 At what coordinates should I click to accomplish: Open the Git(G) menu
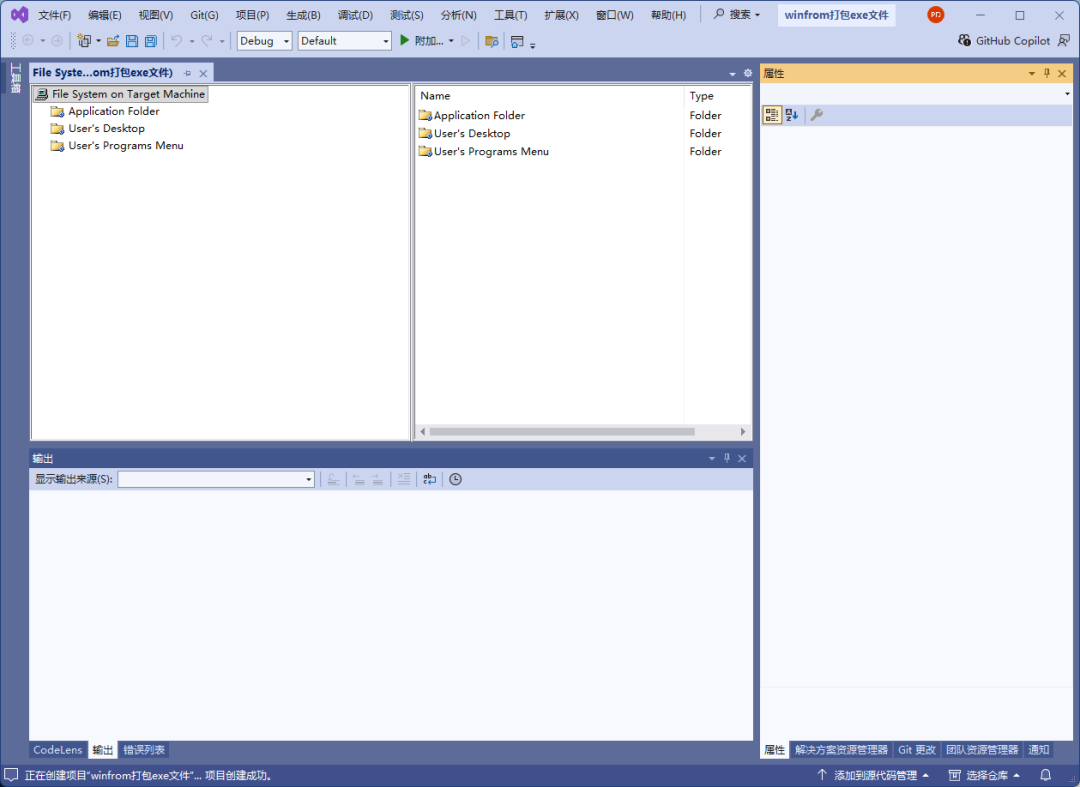[204, 14]
